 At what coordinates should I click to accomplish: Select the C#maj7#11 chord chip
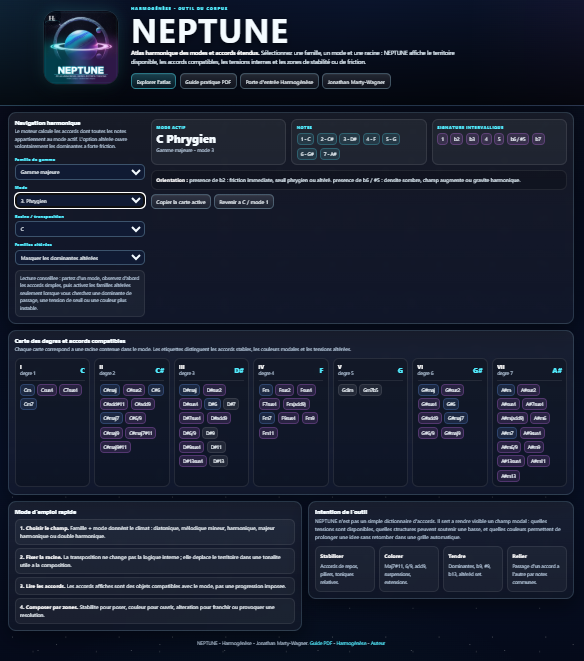pyautogui.click(x=141, y=433)
